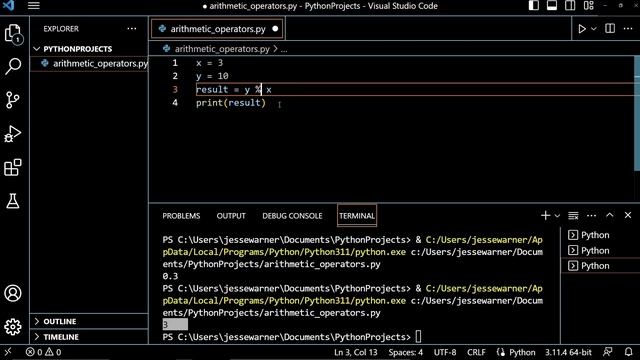Toggle the primary side bar layout icon
Screen dimensions: 640x360
coord(533,6)
